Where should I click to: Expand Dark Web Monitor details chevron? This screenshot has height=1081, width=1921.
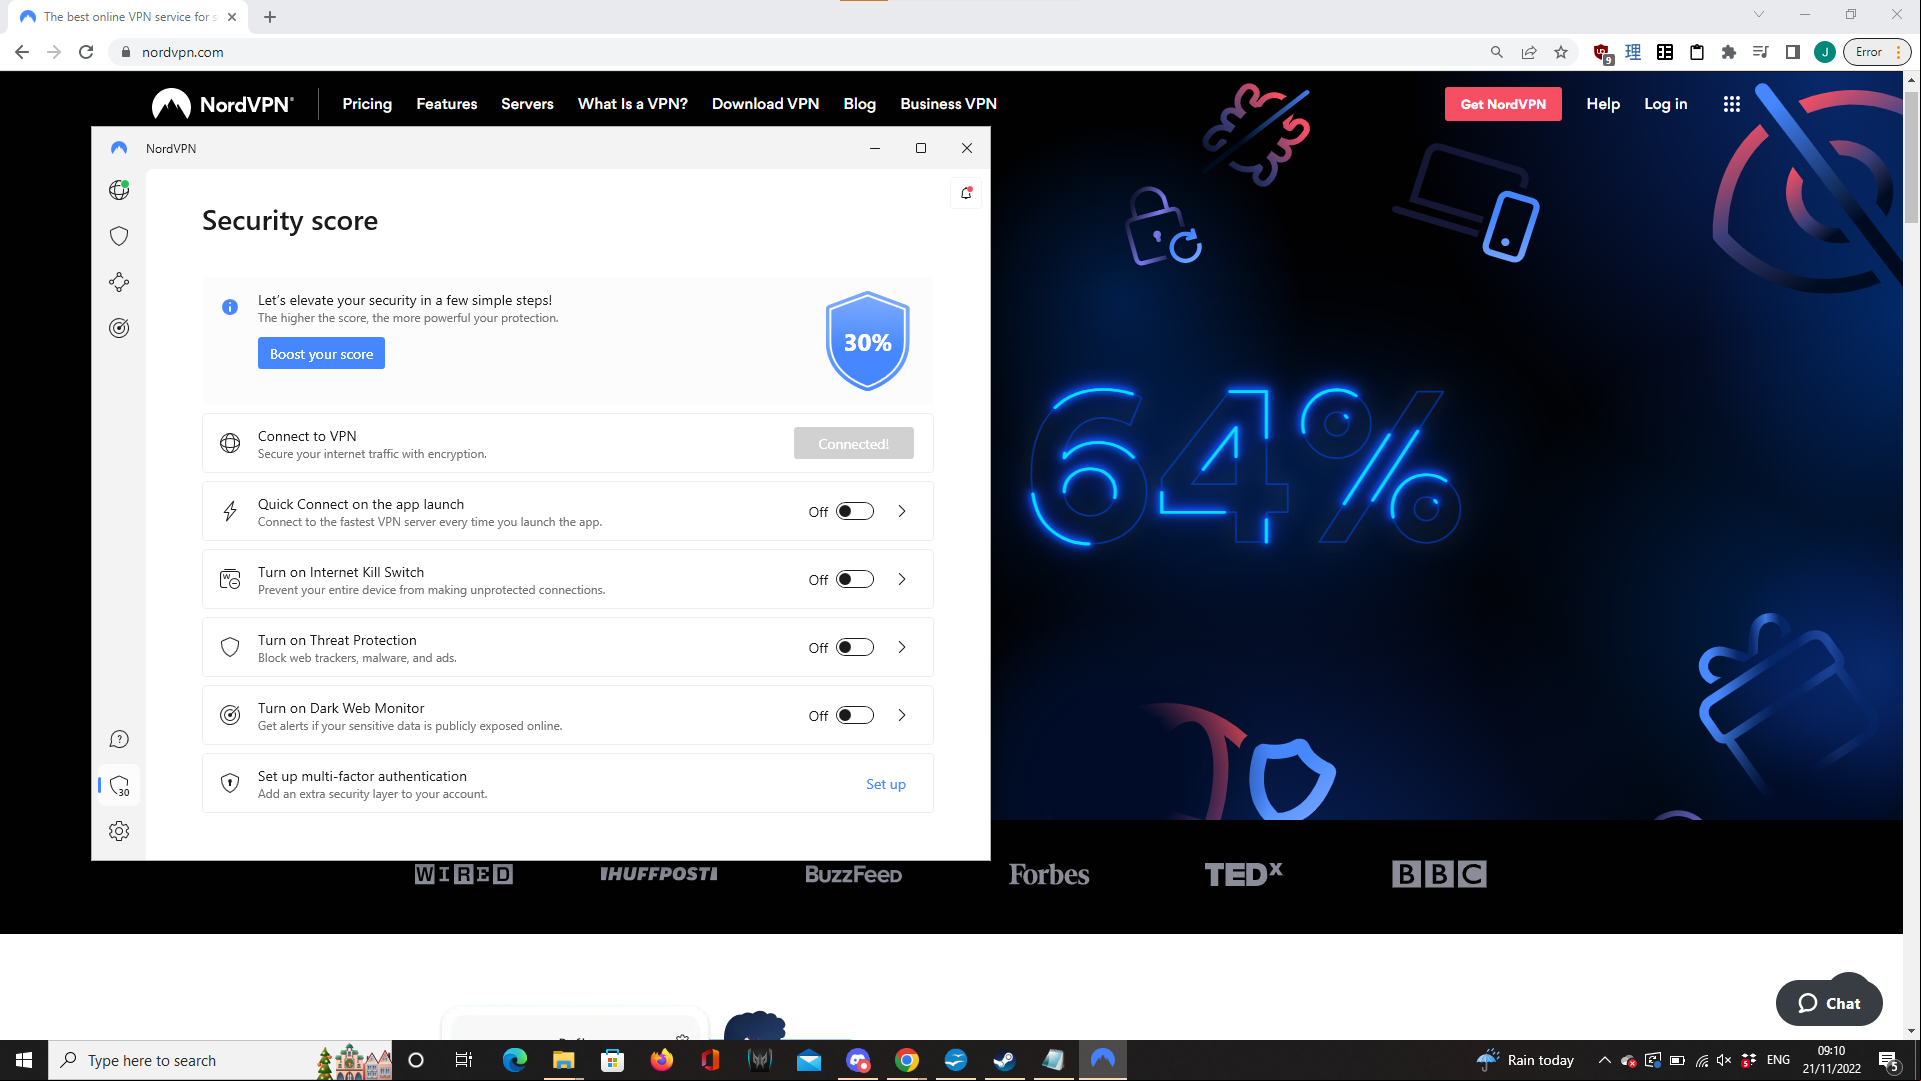click(x=902, y=715)
